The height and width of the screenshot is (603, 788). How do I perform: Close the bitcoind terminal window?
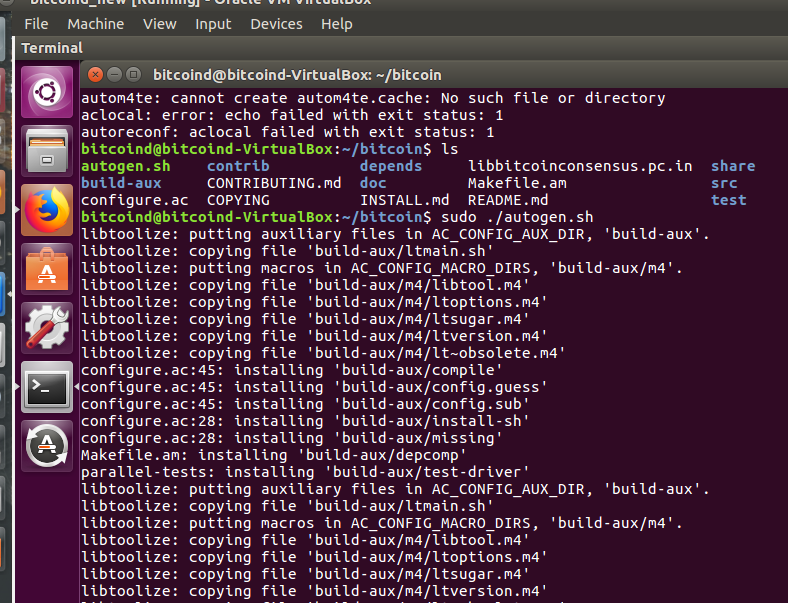point(95,75)
